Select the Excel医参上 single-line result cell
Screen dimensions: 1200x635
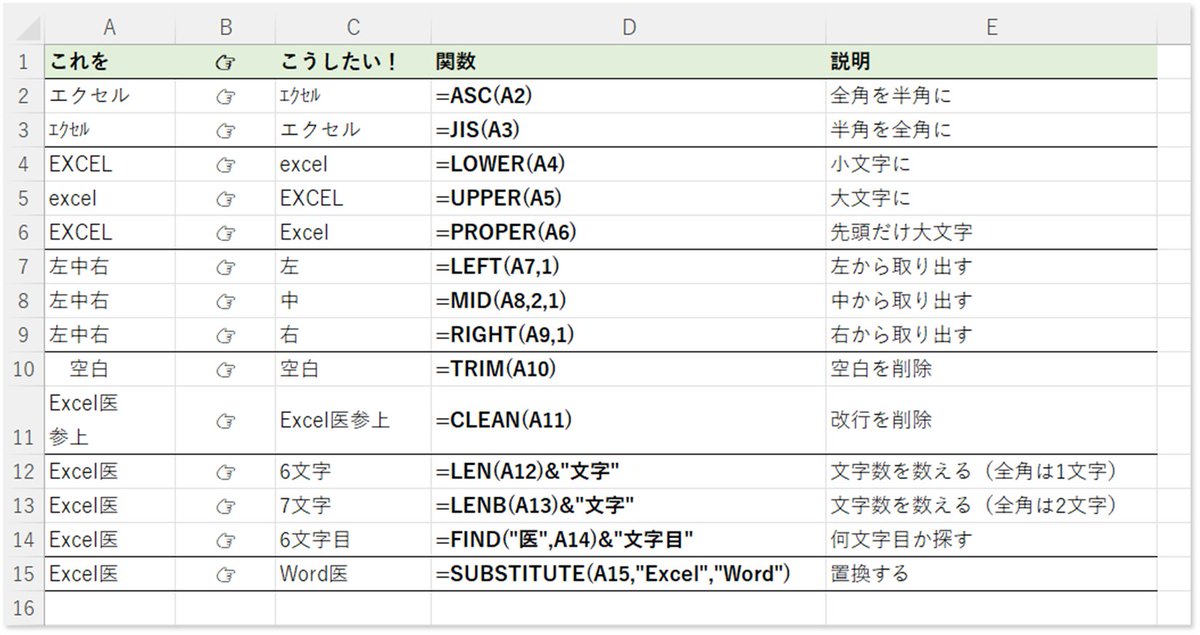coord(353,420)
